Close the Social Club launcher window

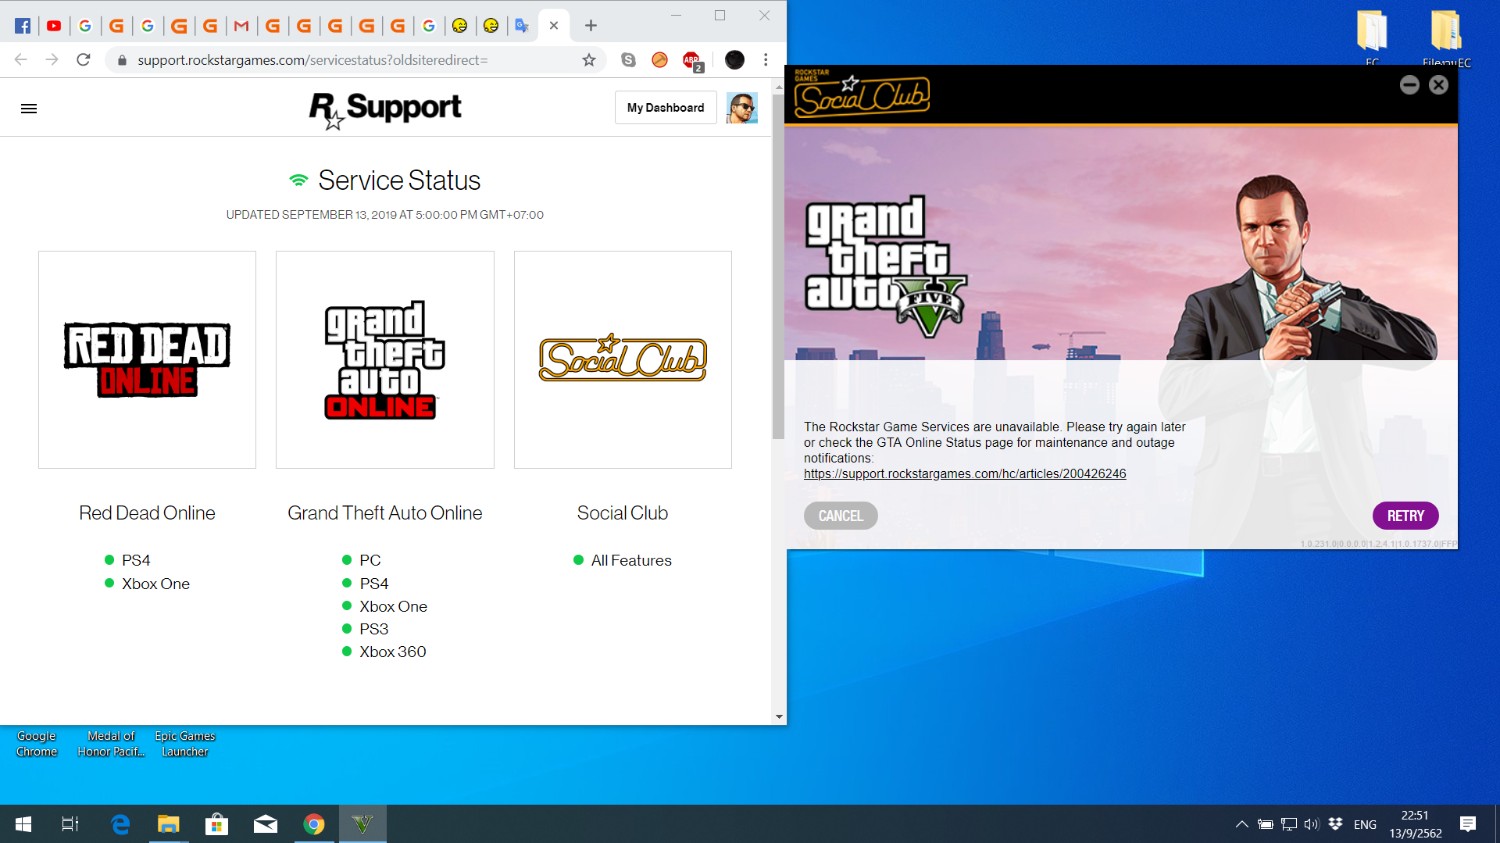pos(1439,85)
